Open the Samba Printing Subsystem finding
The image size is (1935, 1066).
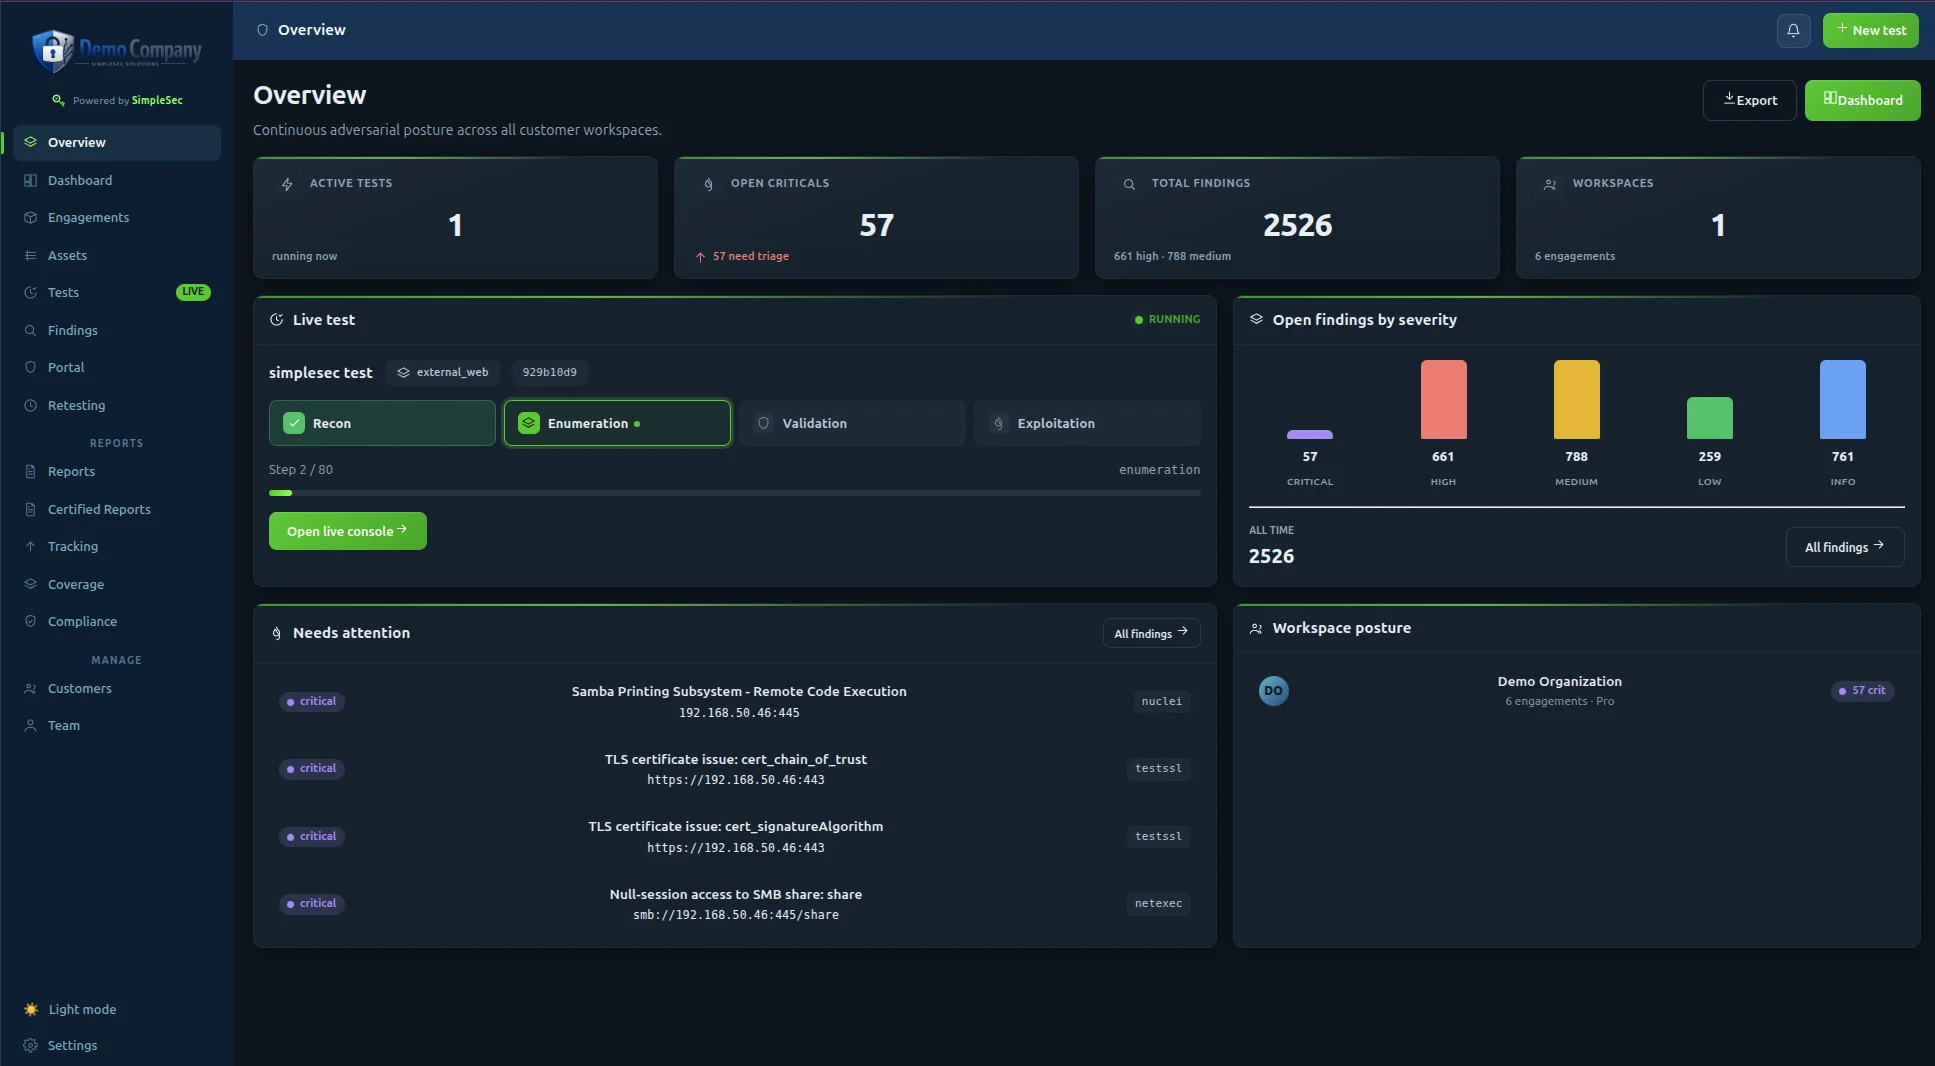pos(735,701)
